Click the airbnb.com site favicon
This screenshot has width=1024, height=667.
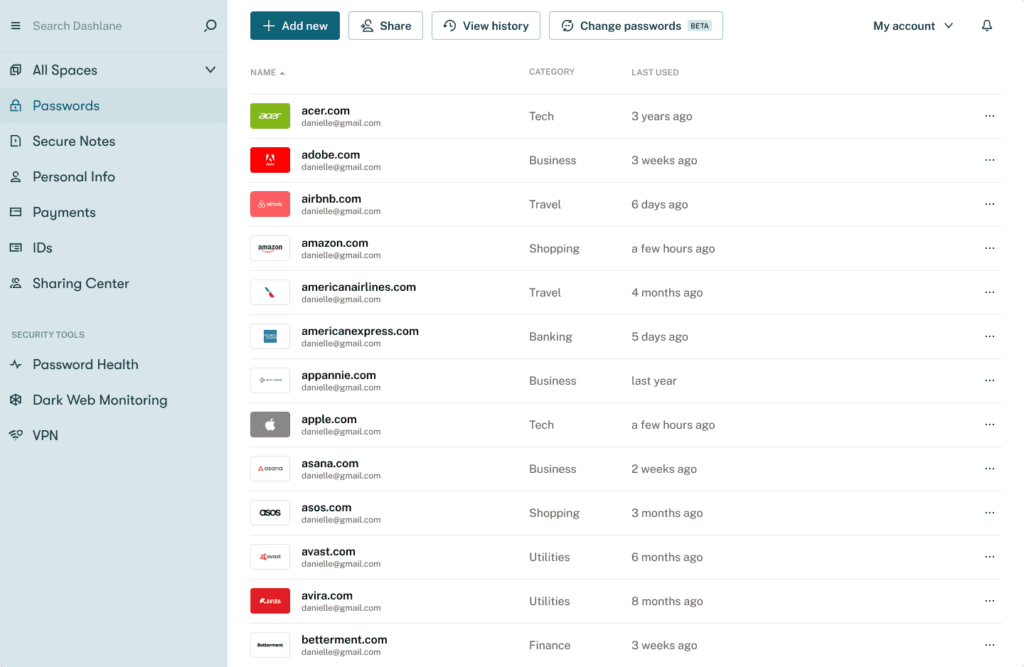tap(270, 204)
